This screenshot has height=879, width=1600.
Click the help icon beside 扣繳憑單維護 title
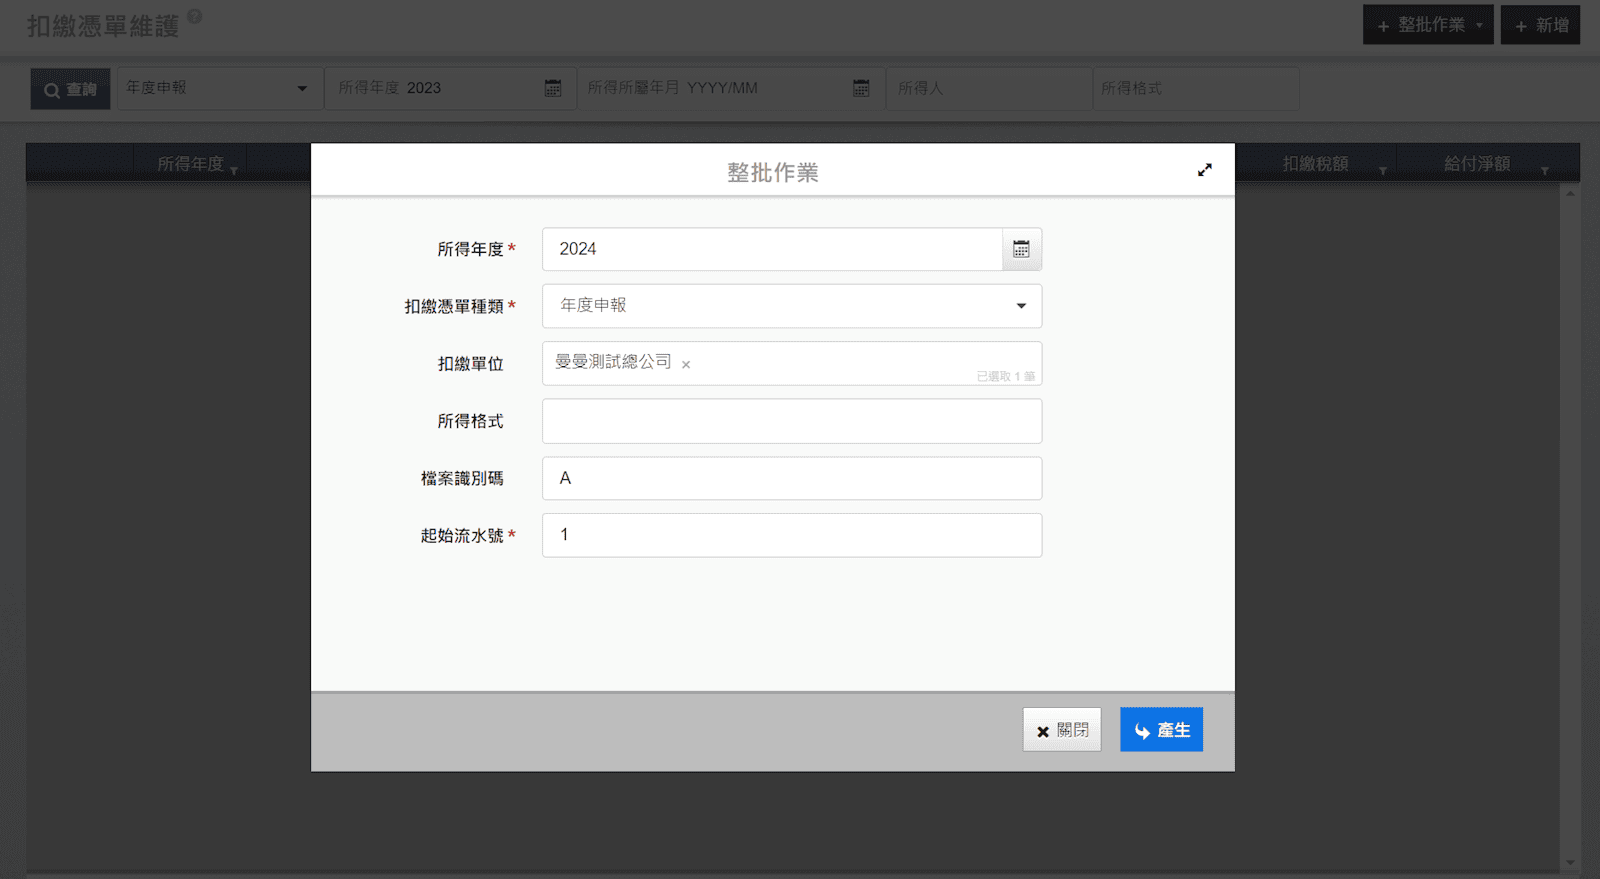(195, 16)
